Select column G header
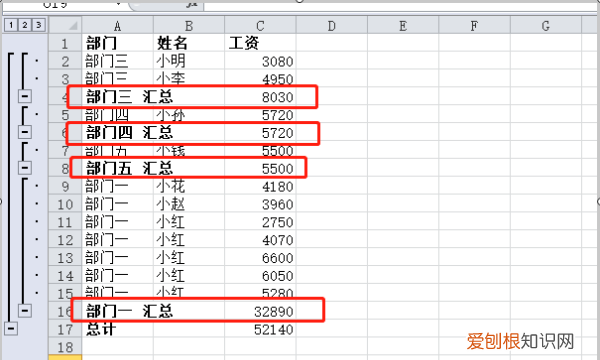This screenshot has width=600, height=360. (x=546, y=25)
